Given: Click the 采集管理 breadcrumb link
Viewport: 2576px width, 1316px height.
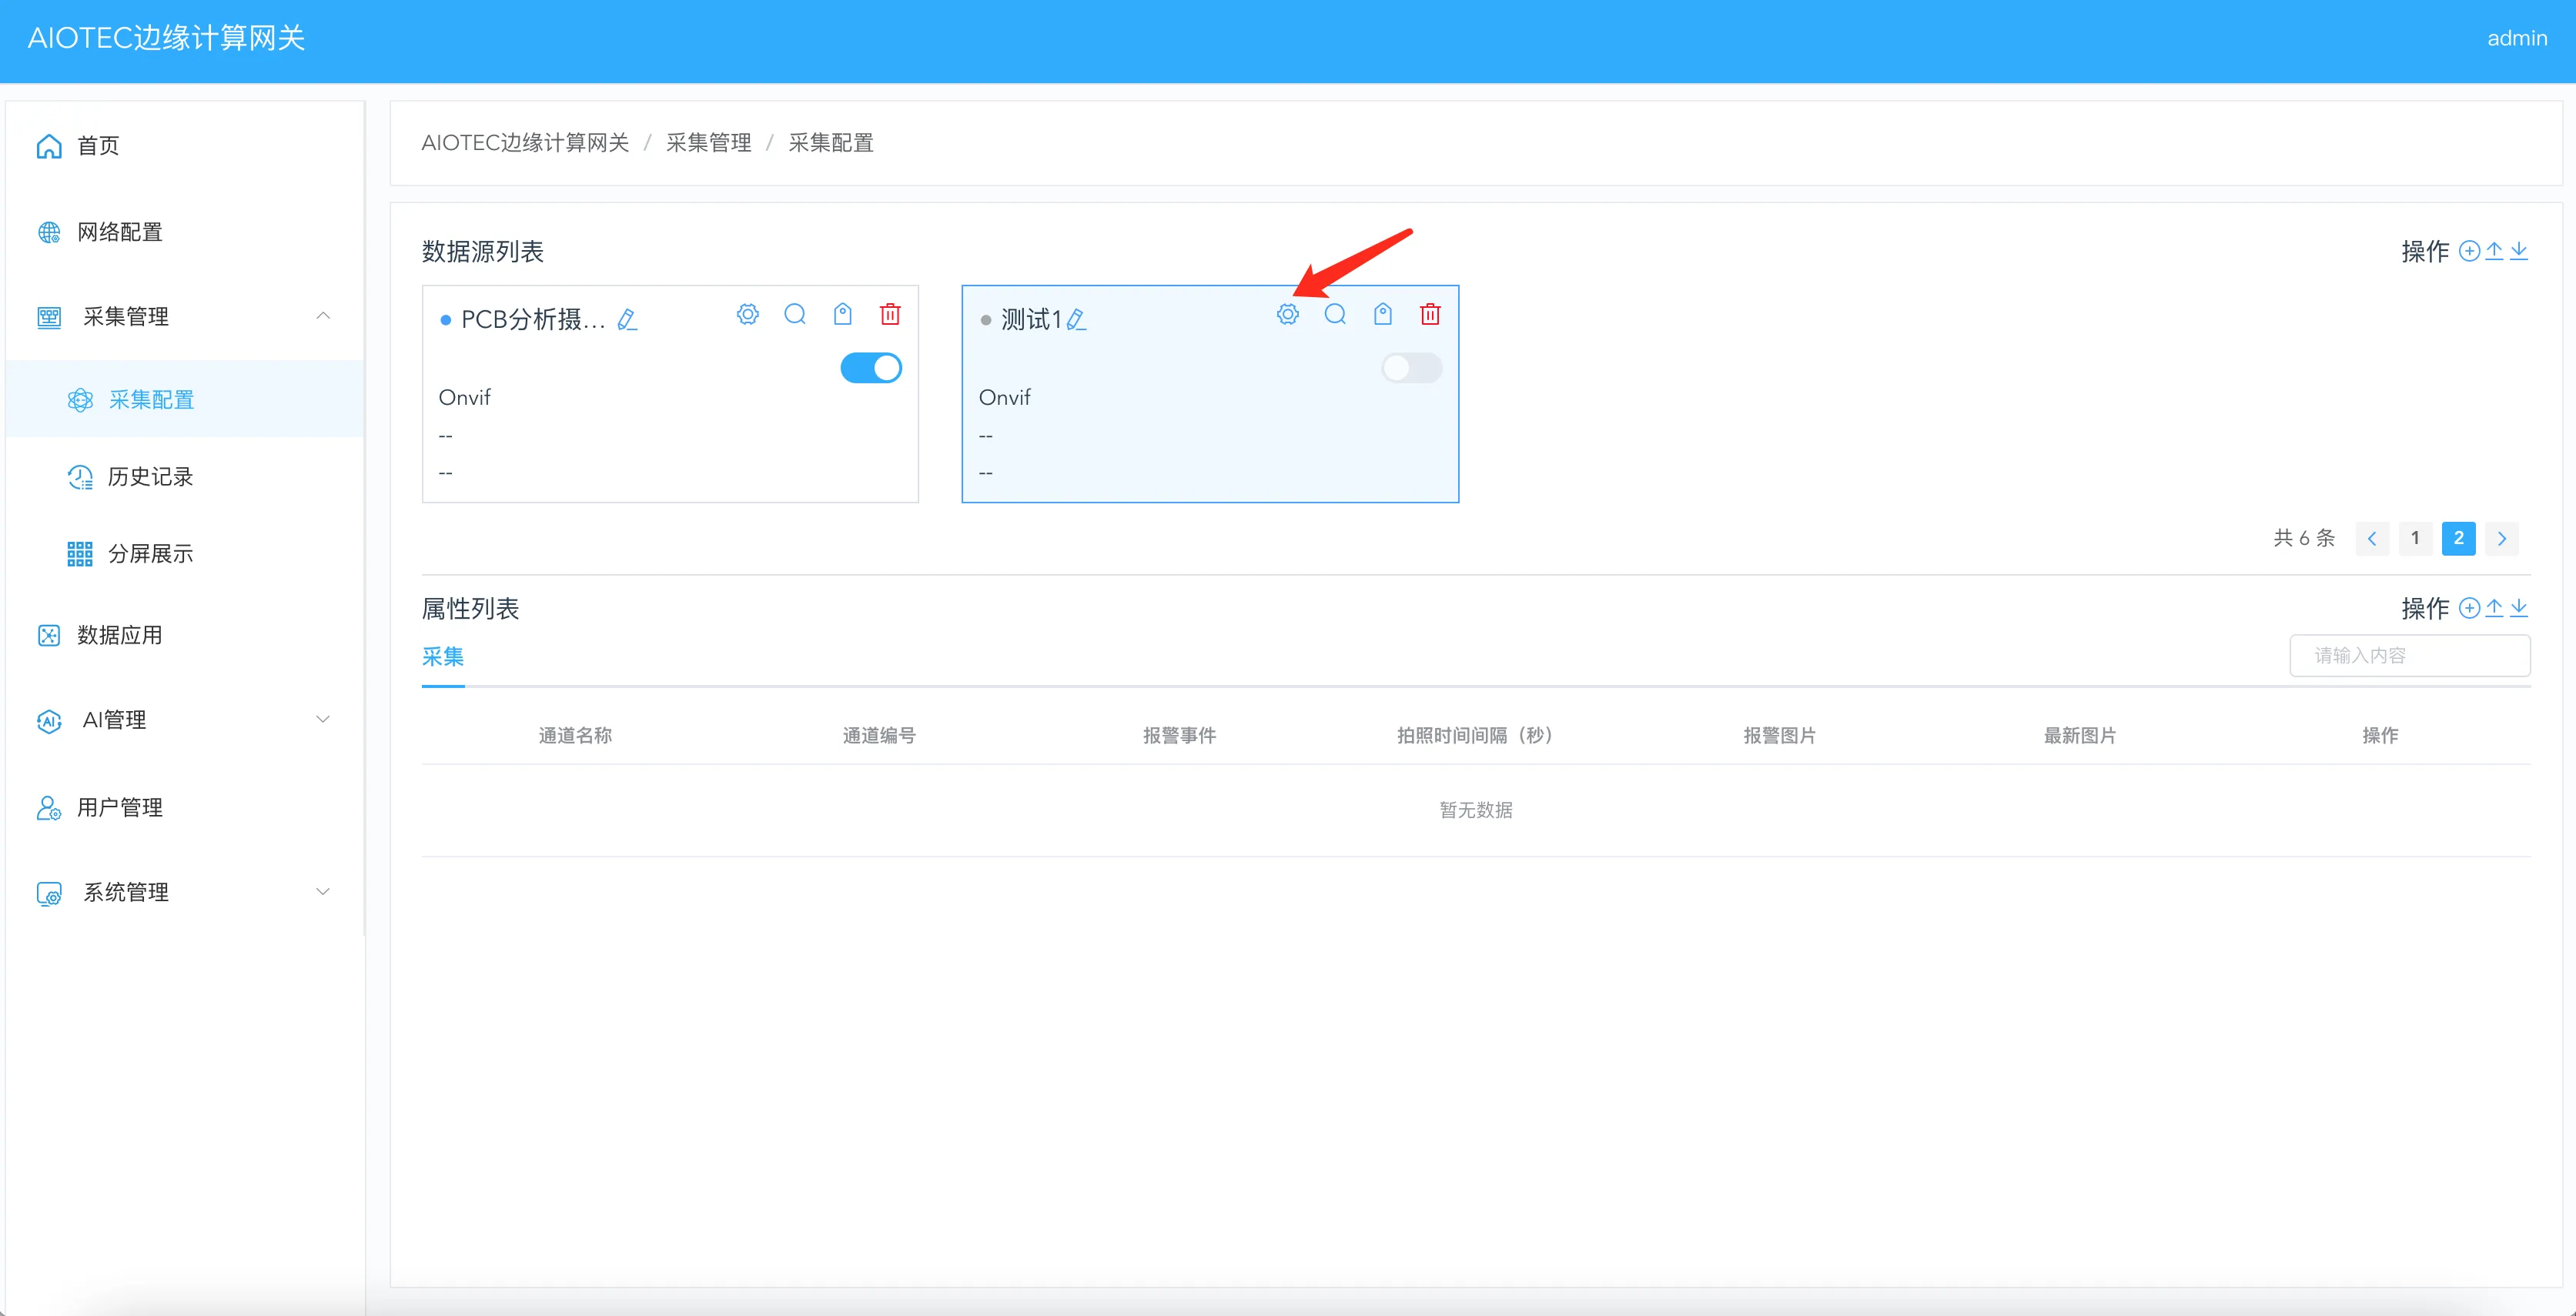Looking at the screenshot, I should point(708,143).
